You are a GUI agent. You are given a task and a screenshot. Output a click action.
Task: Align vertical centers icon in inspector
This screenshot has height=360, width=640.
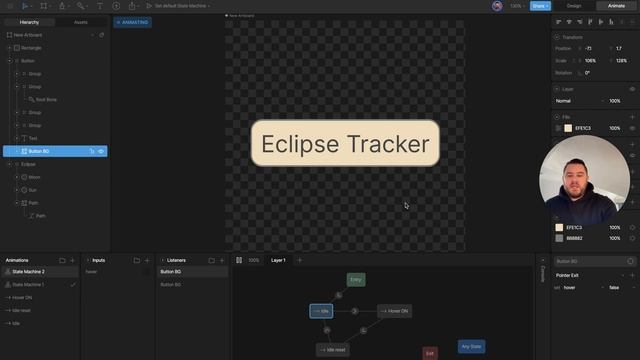click(x=601, y=22)
